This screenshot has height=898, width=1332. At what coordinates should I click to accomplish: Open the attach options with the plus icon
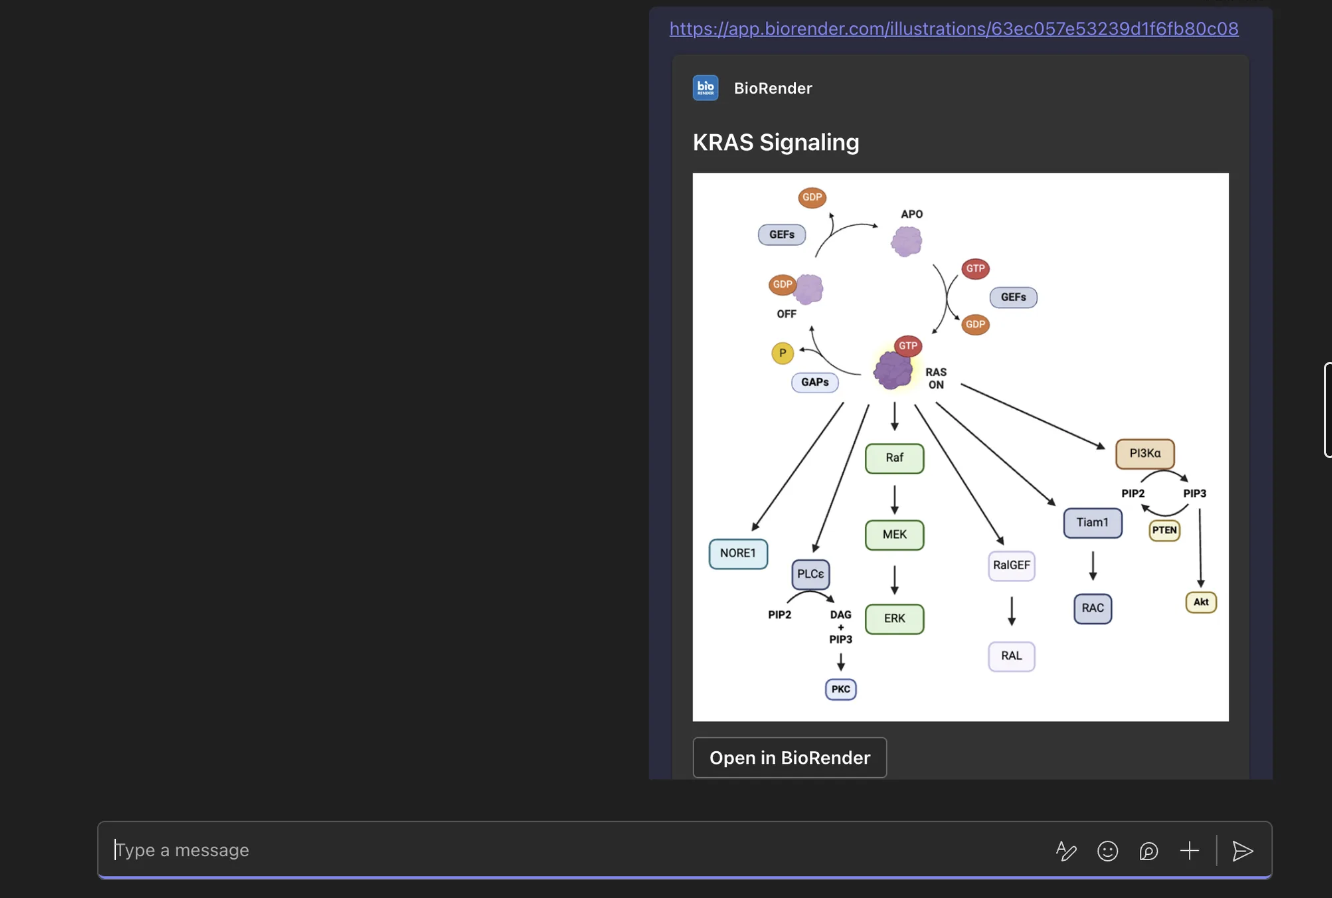click(1189, 850)
